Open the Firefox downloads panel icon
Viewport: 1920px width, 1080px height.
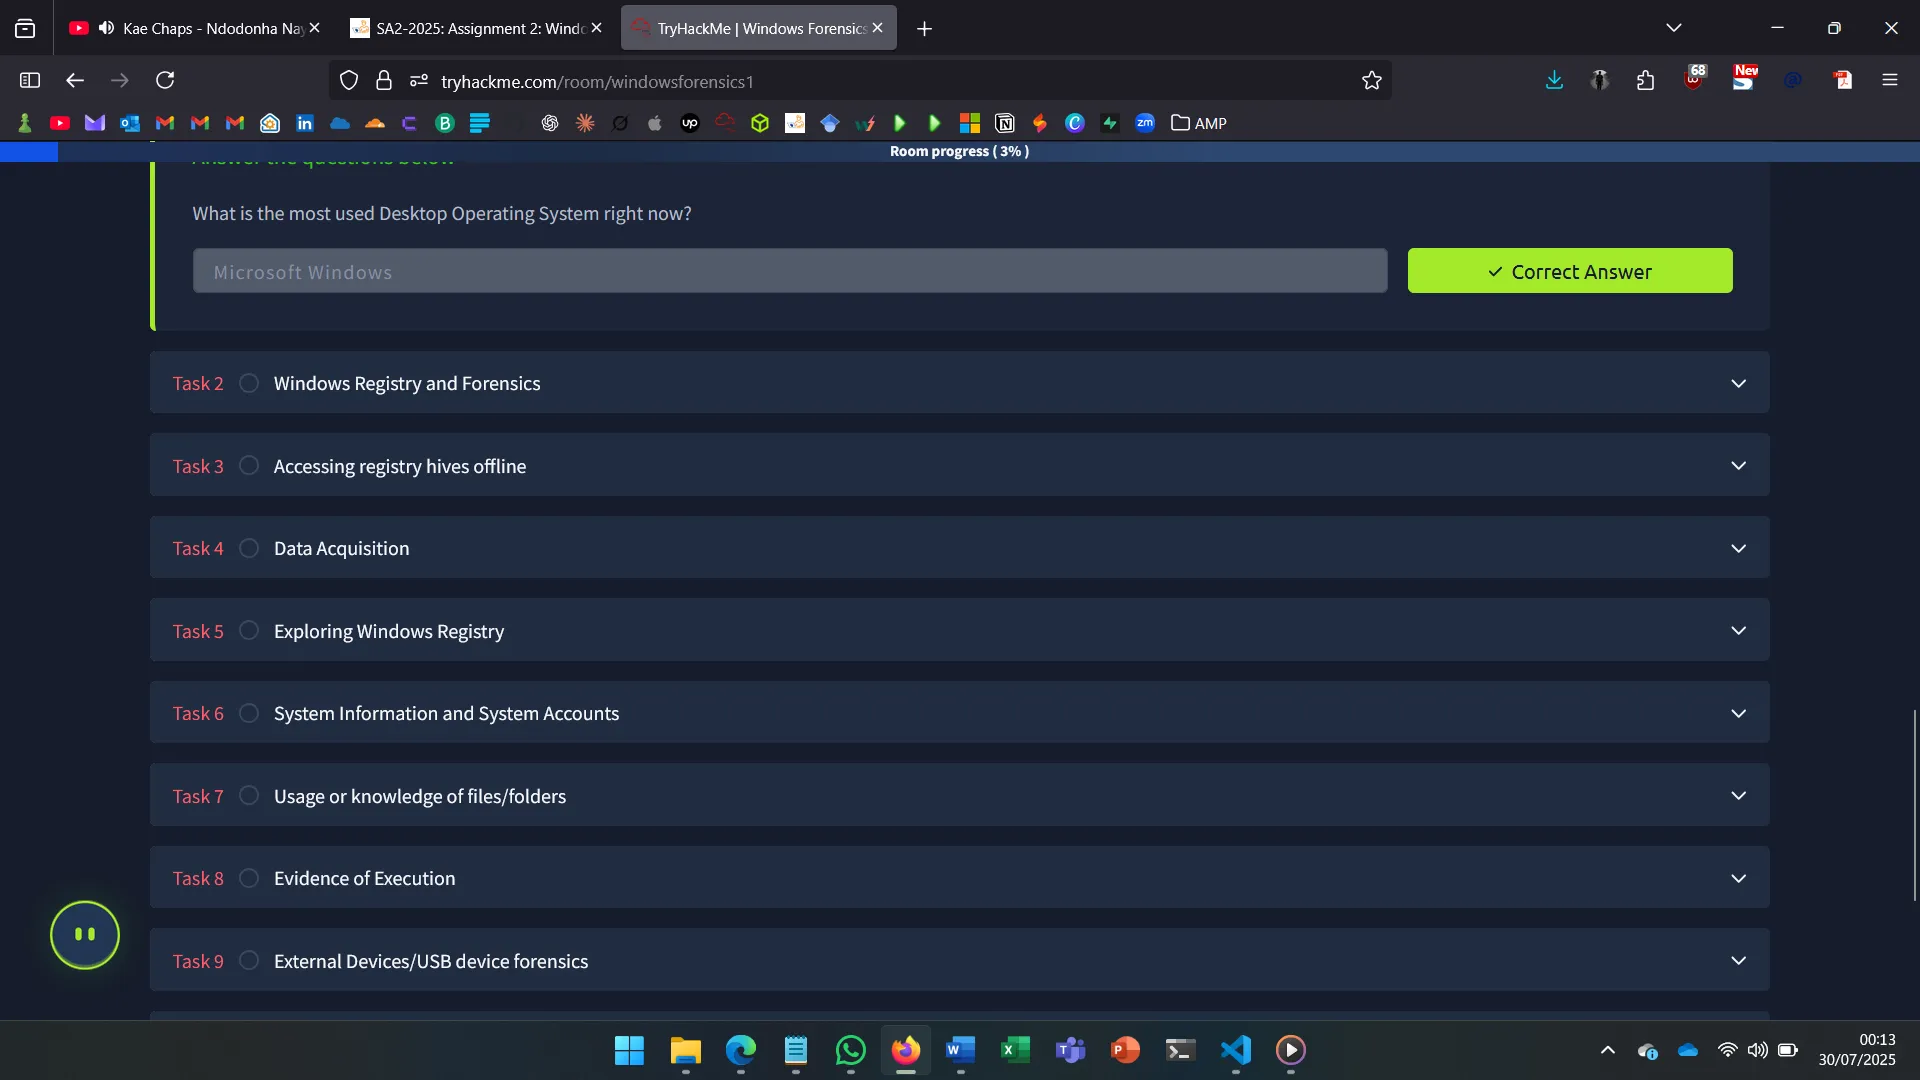(x=1554, y=80)
